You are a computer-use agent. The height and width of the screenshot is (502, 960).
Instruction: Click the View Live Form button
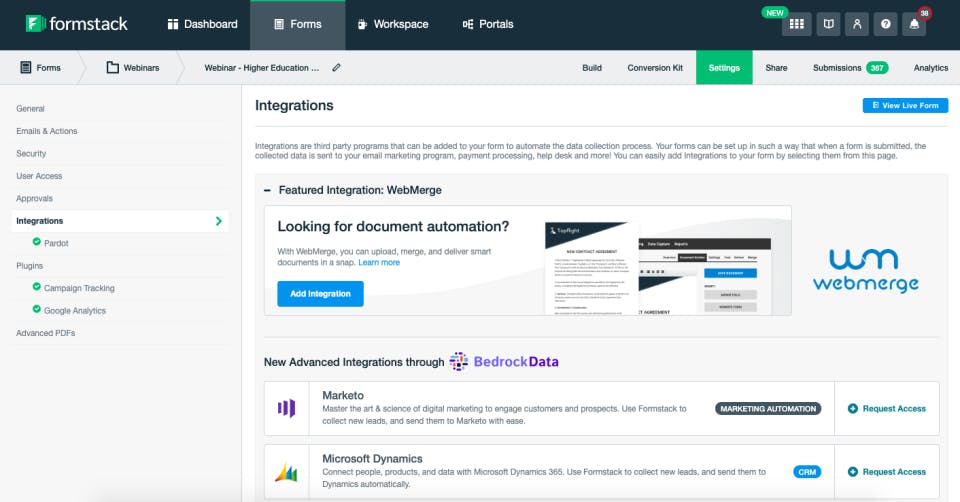click(906, 105)
